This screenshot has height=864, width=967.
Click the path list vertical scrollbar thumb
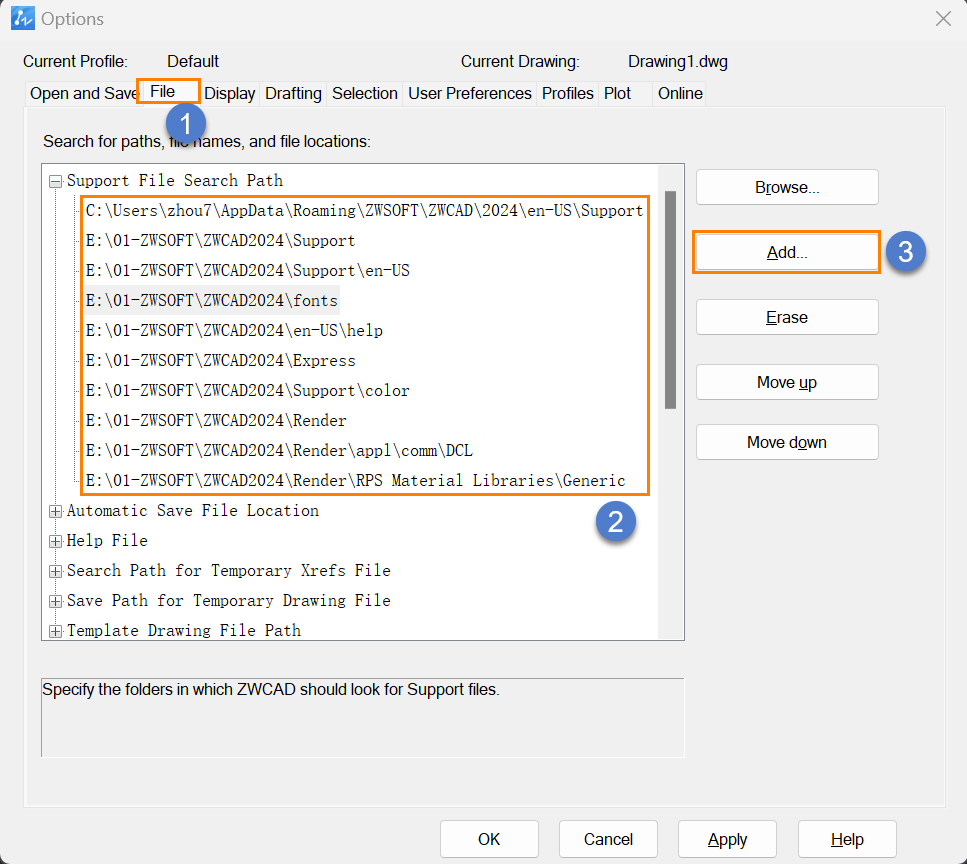pos(670,300)
